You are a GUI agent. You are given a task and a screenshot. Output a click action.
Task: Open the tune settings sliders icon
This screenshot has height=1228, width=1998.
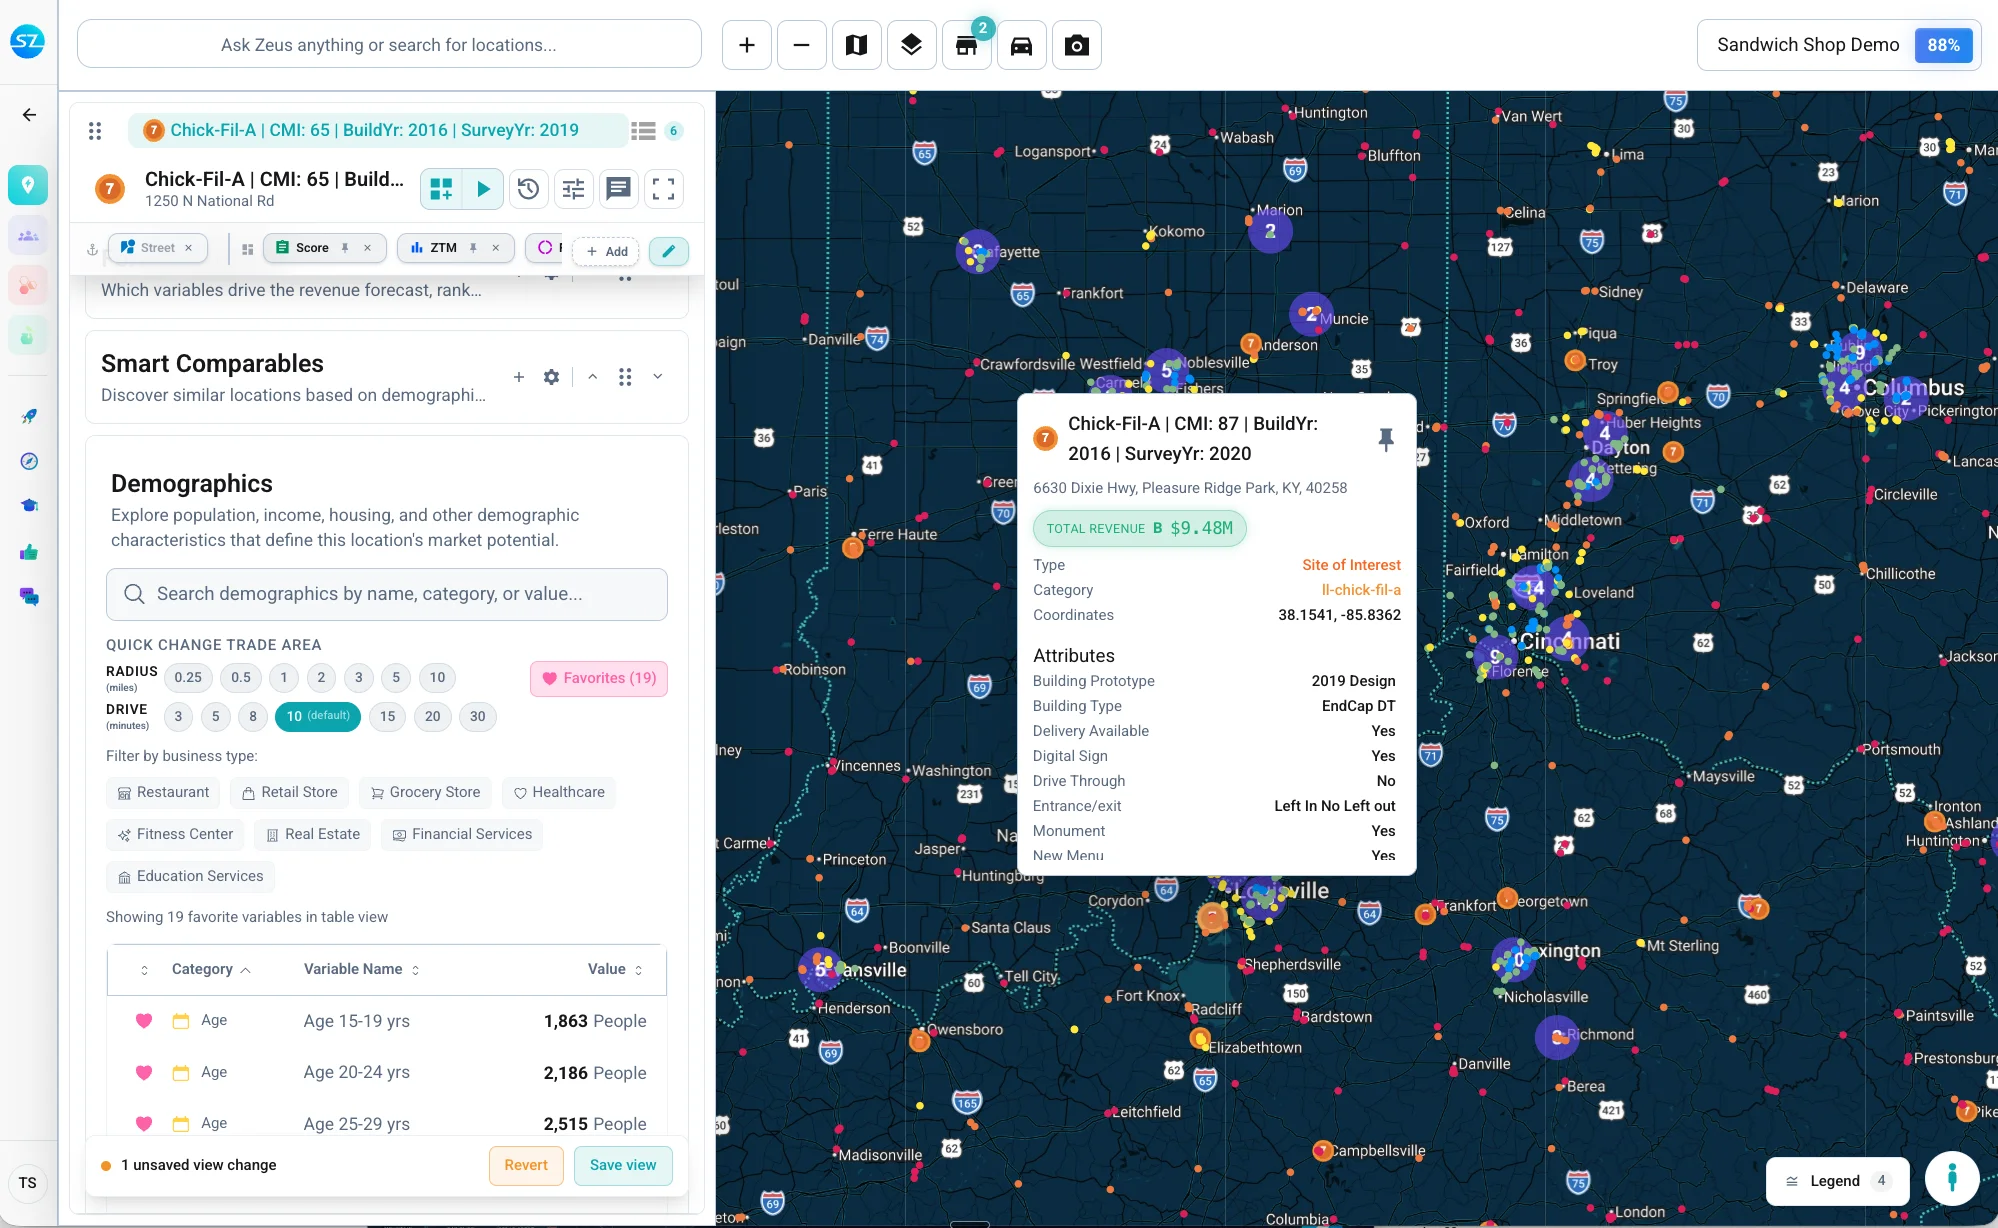[574, 188]
